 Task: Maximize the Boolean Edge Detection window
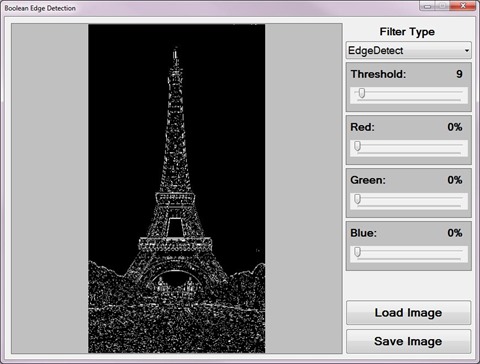pos(442,6)
